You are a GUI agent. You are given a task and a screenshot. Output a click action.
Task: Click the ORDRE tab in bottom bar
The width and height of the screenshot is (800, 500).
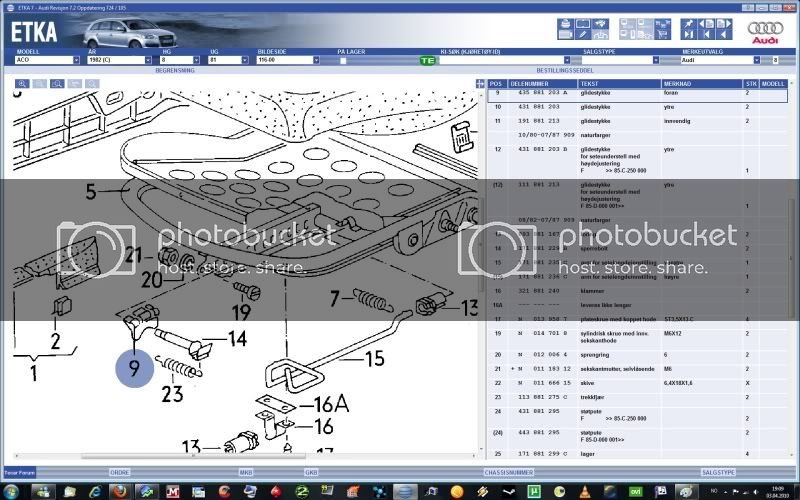click(x=119, y=471)
